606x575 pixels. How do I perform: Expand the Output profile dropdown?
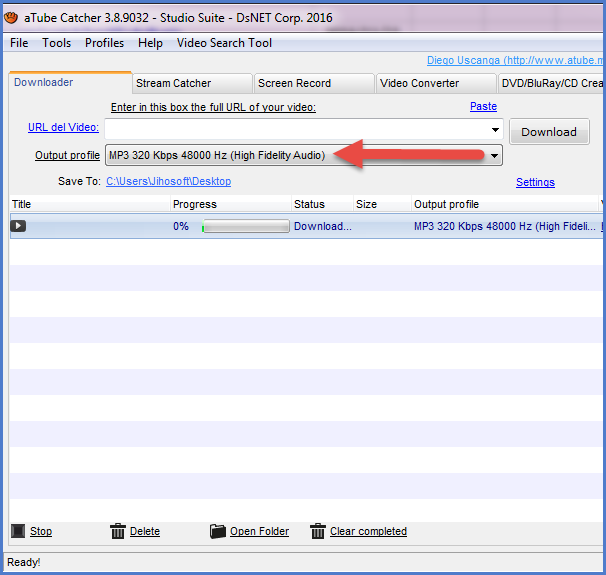click(494, 155)
